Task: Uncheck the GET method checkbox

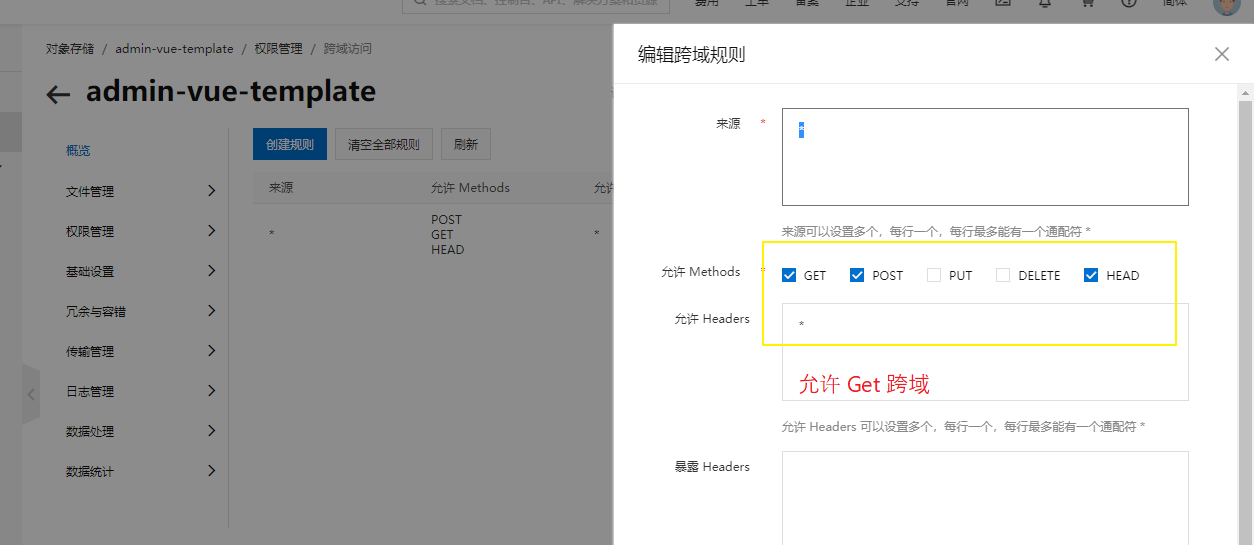Action: 789,275
